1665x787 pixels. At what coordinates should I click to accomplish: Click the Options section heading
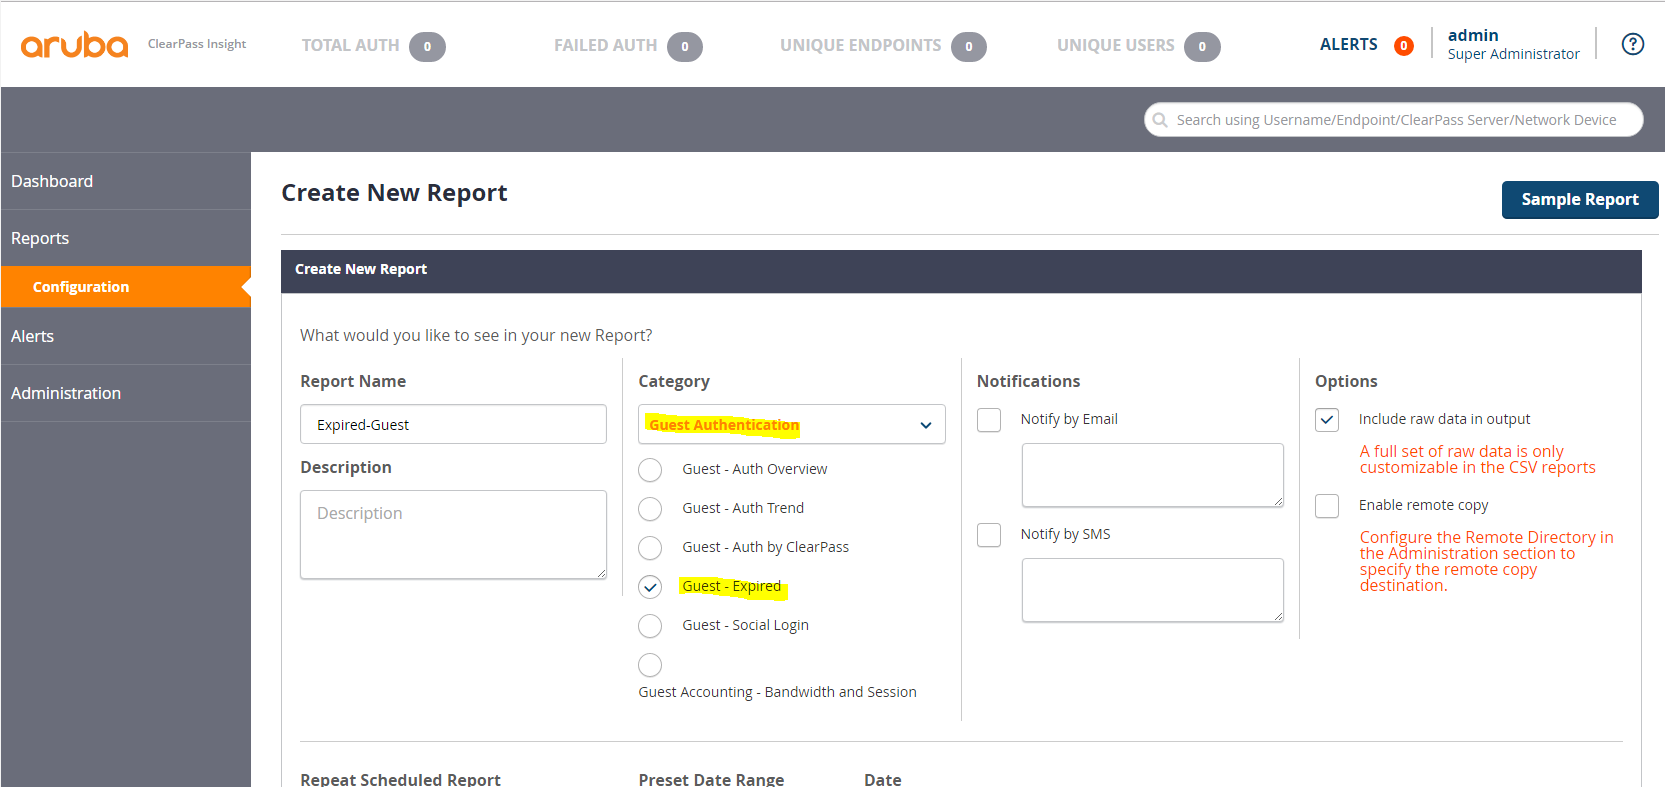click(x=1346, y=381)
